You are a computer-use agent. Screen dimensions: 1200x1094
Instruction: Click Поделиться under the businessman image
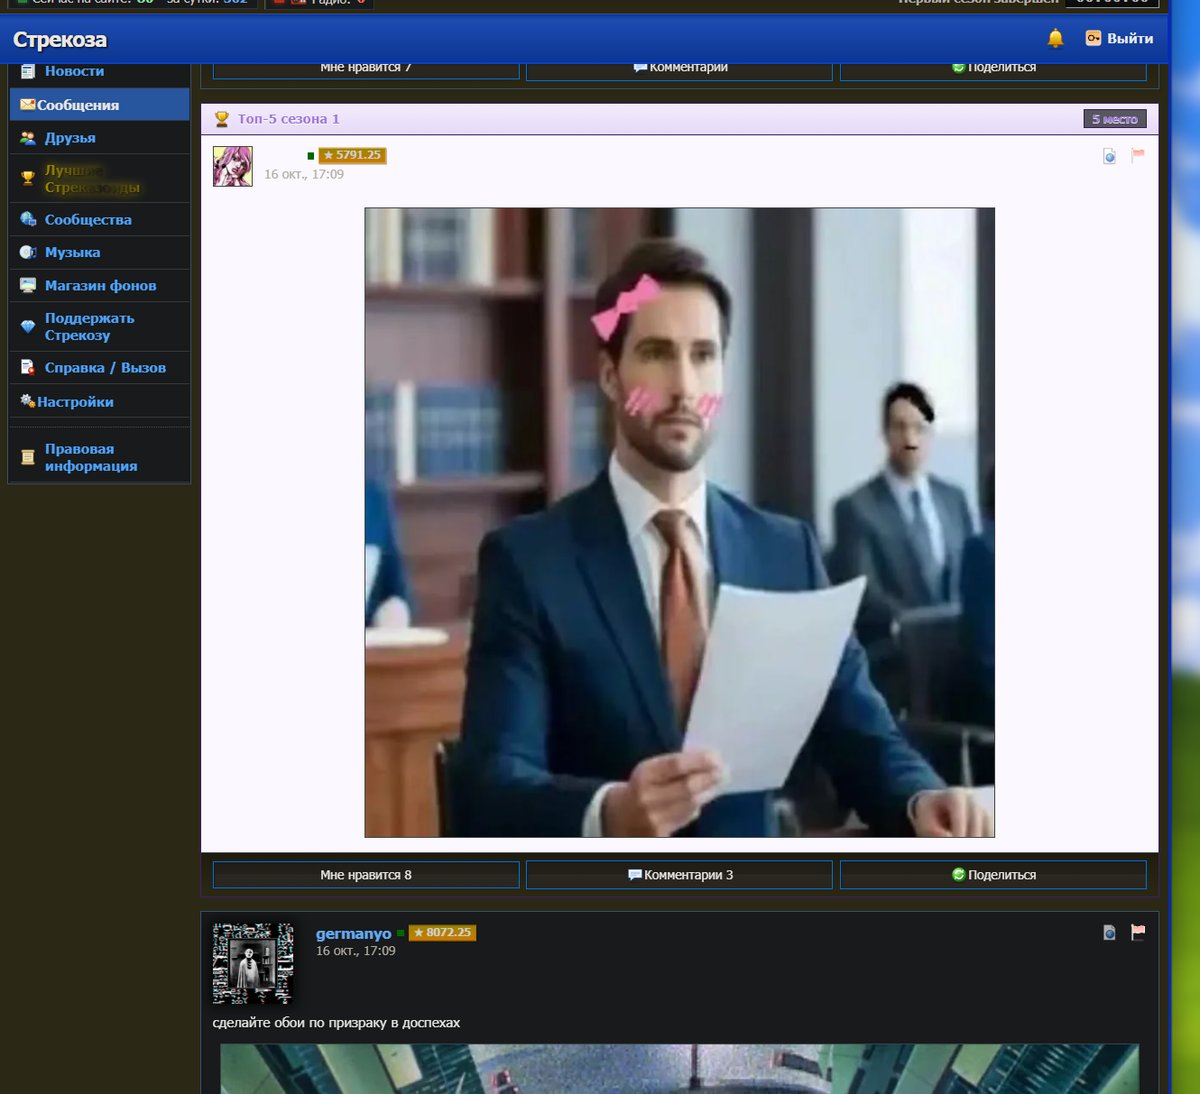pyautogui.click(x=993, y=875)
